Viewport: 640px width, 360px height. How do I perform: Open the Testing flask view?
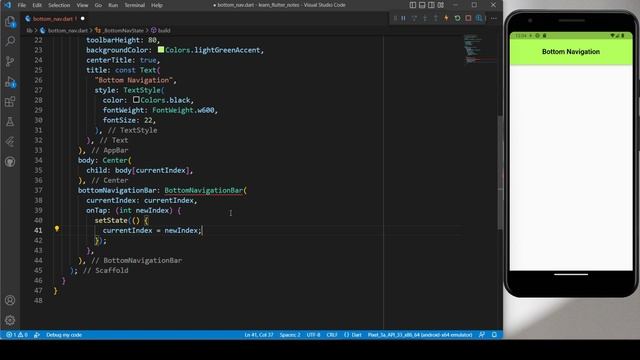pyautogui.click(x=10, y=122)
